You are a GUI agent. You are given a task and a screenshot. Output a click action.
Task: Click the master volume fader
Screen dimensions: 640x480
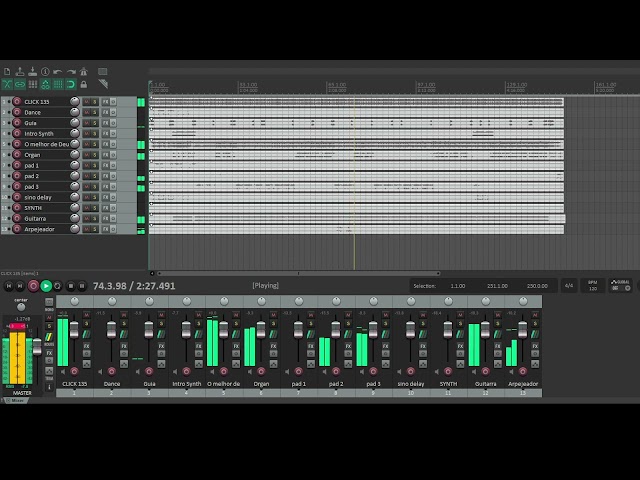pyautogui.click(x=37, y=346)
